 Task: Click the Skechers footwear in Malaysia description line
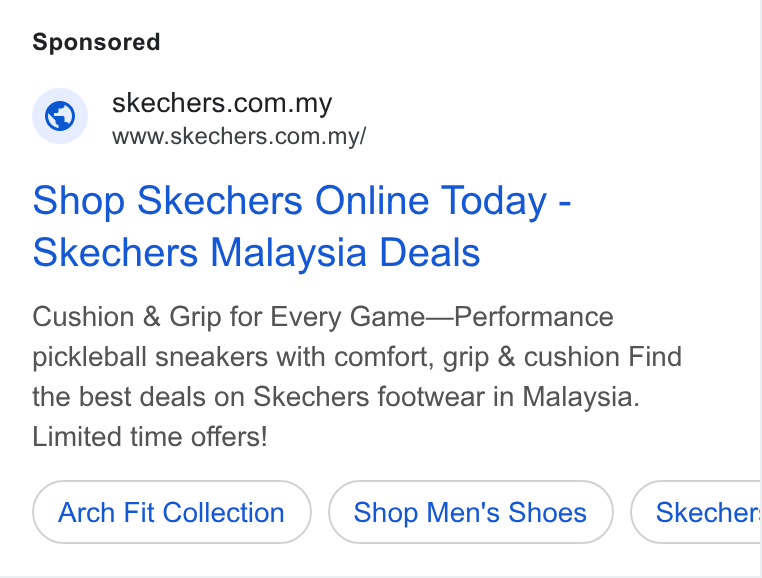336,397
